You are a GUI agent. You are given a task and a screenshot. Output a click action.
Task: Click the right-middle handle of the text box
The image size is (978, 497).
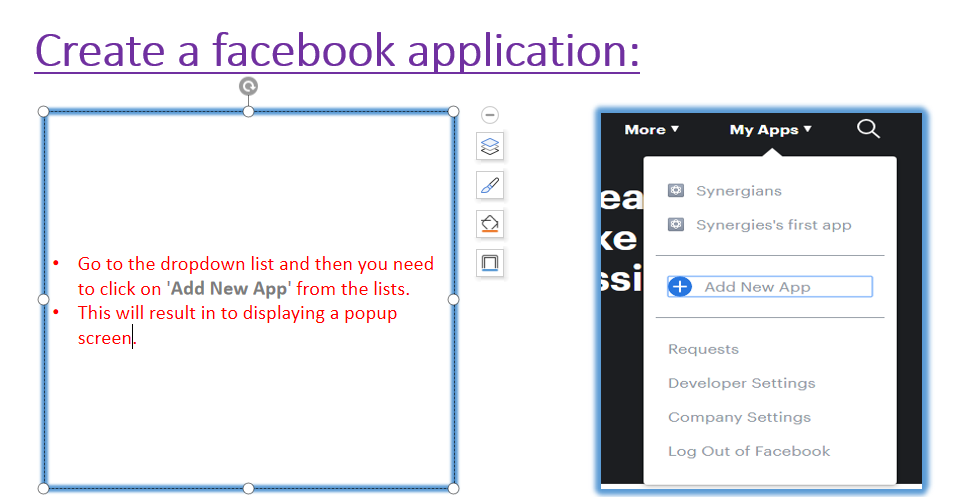click(x=453, y=299)
